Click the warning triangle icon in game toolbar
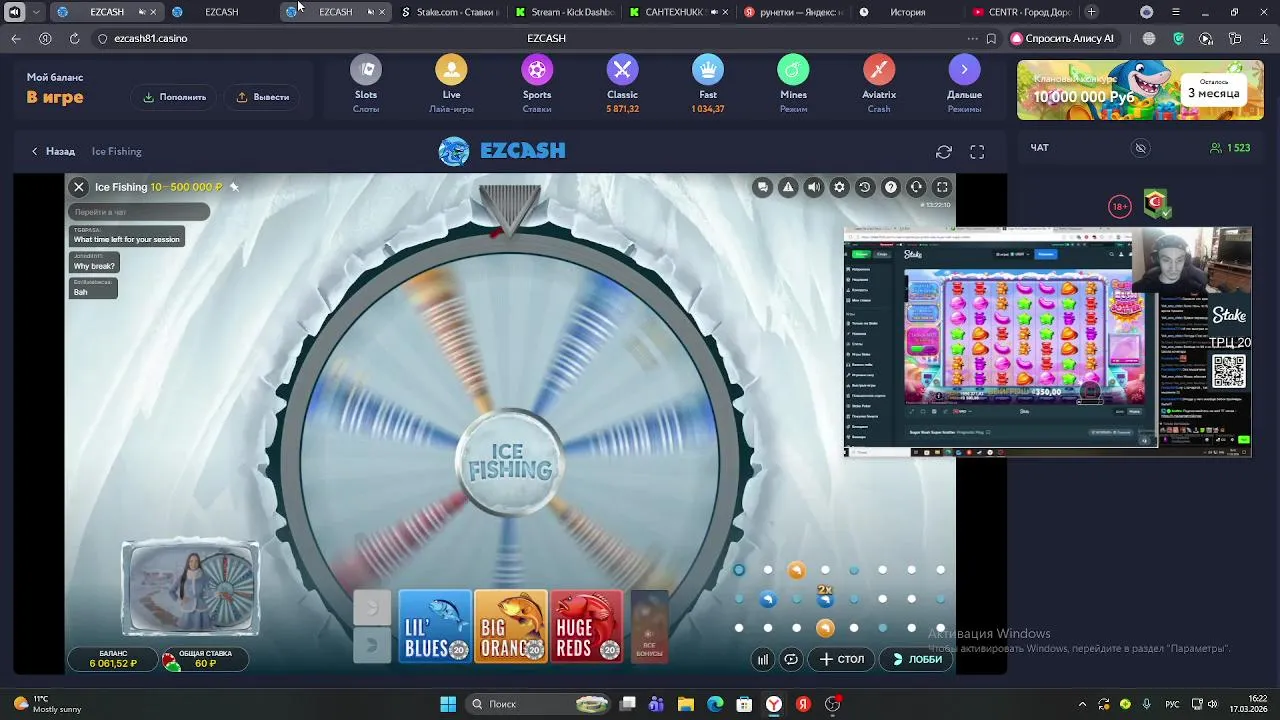This screenshot has height=720, width=1280. (x=788, y=187)
